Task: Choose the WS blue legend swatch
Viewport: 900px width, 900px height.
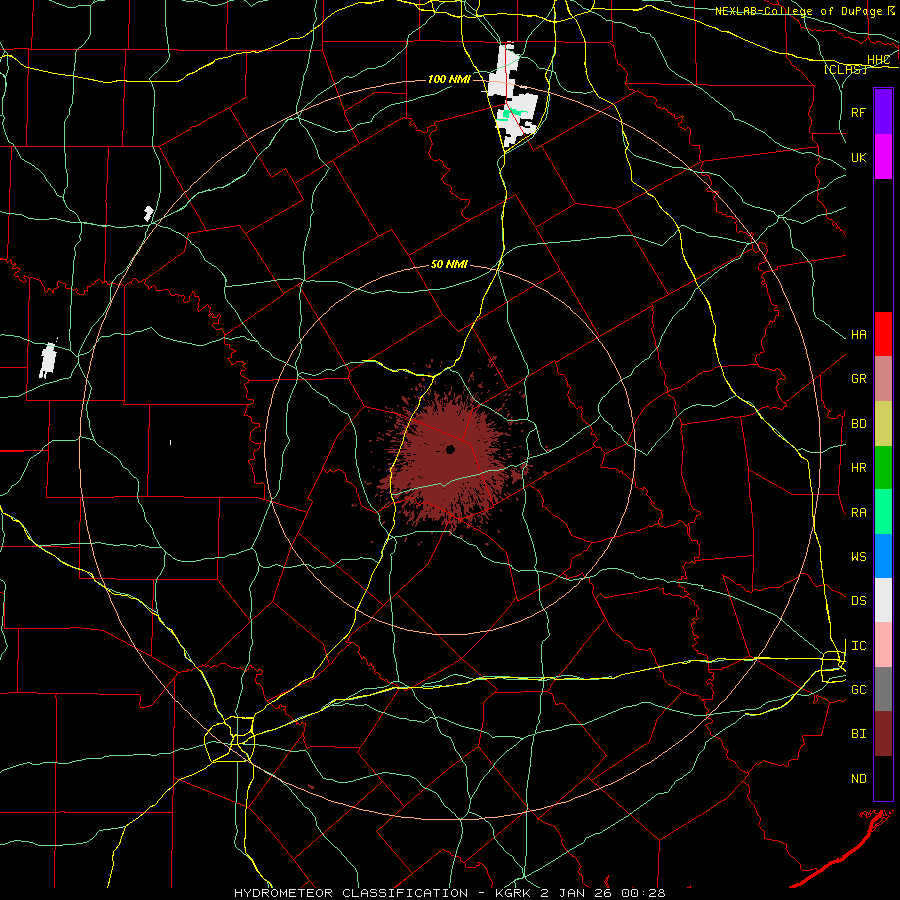Action: click(883, 556)
